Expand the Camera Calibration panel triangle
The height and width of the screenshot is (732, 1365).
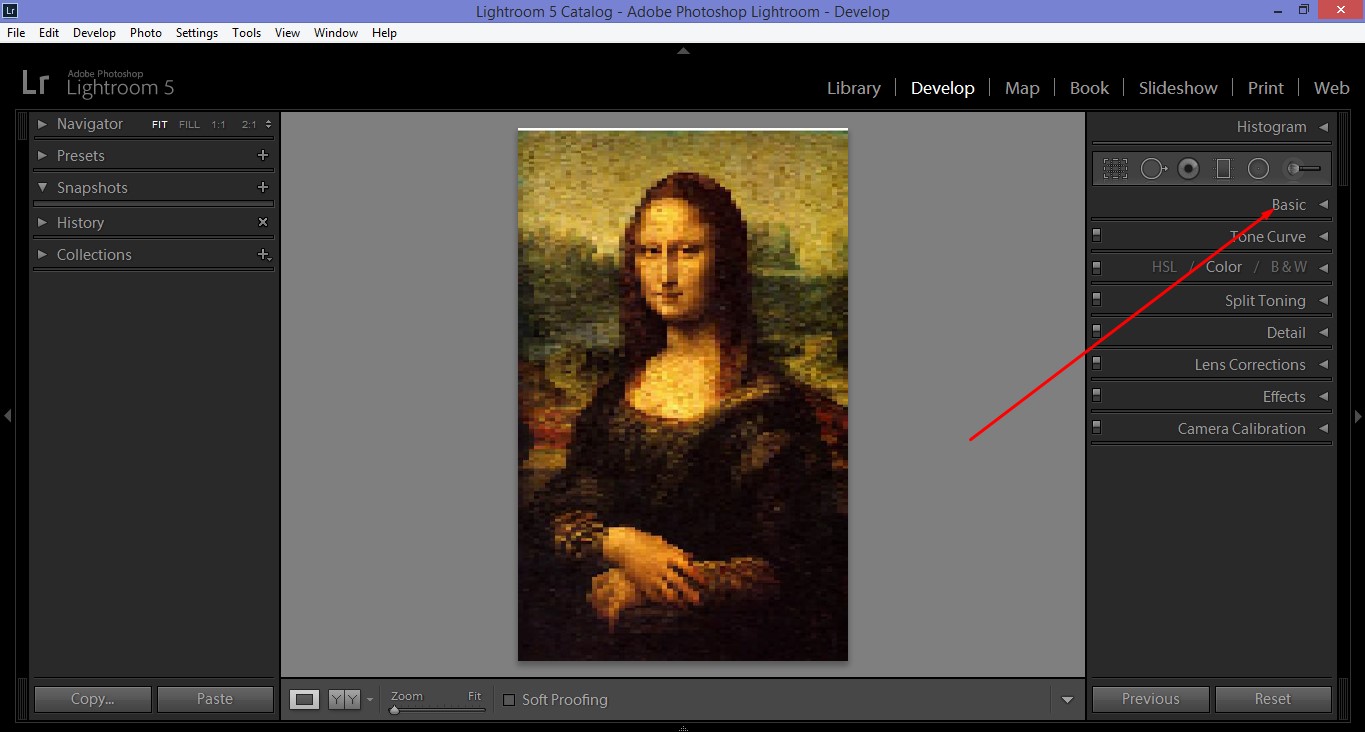point(1323,428)
